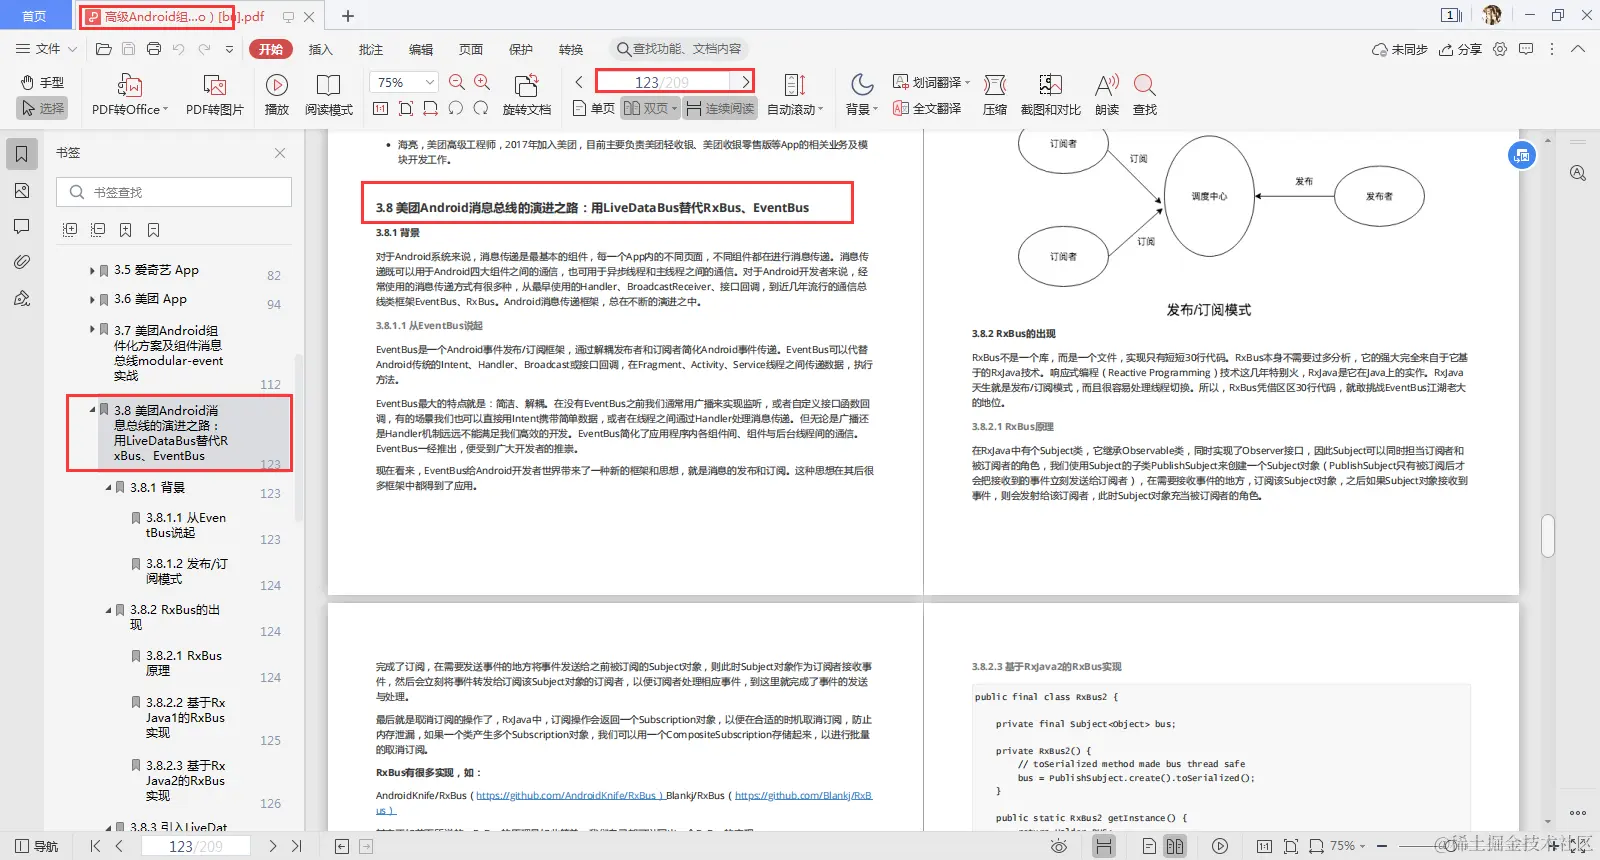Click the 分享 share button
This screenshot has width=1600, height=860.
(1460, 49)
